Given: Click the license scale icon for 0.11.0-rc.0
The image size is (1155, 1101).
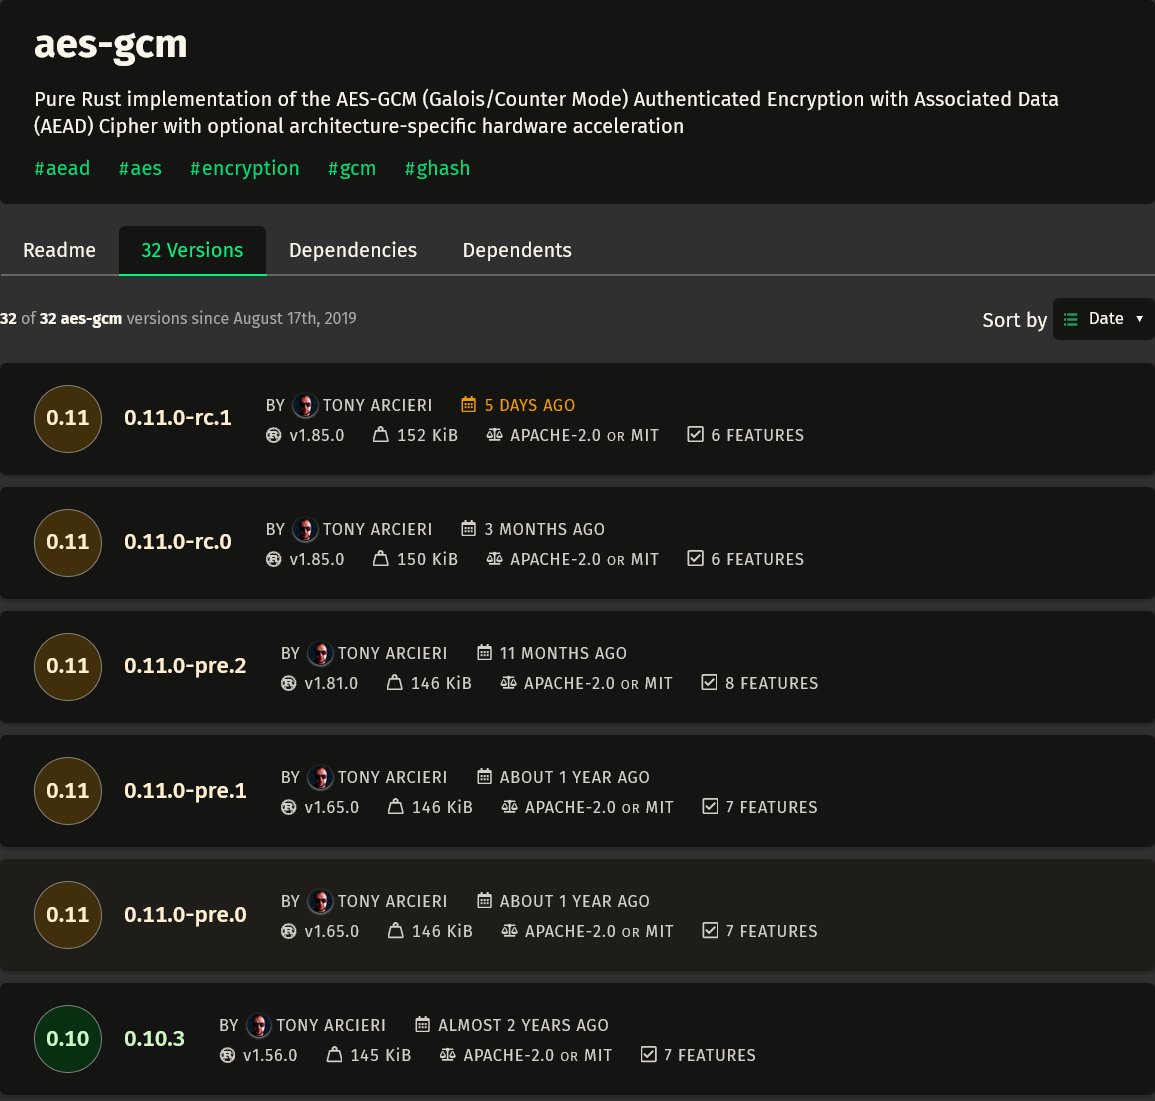Looking at the screenshot, I should (494, 558).
